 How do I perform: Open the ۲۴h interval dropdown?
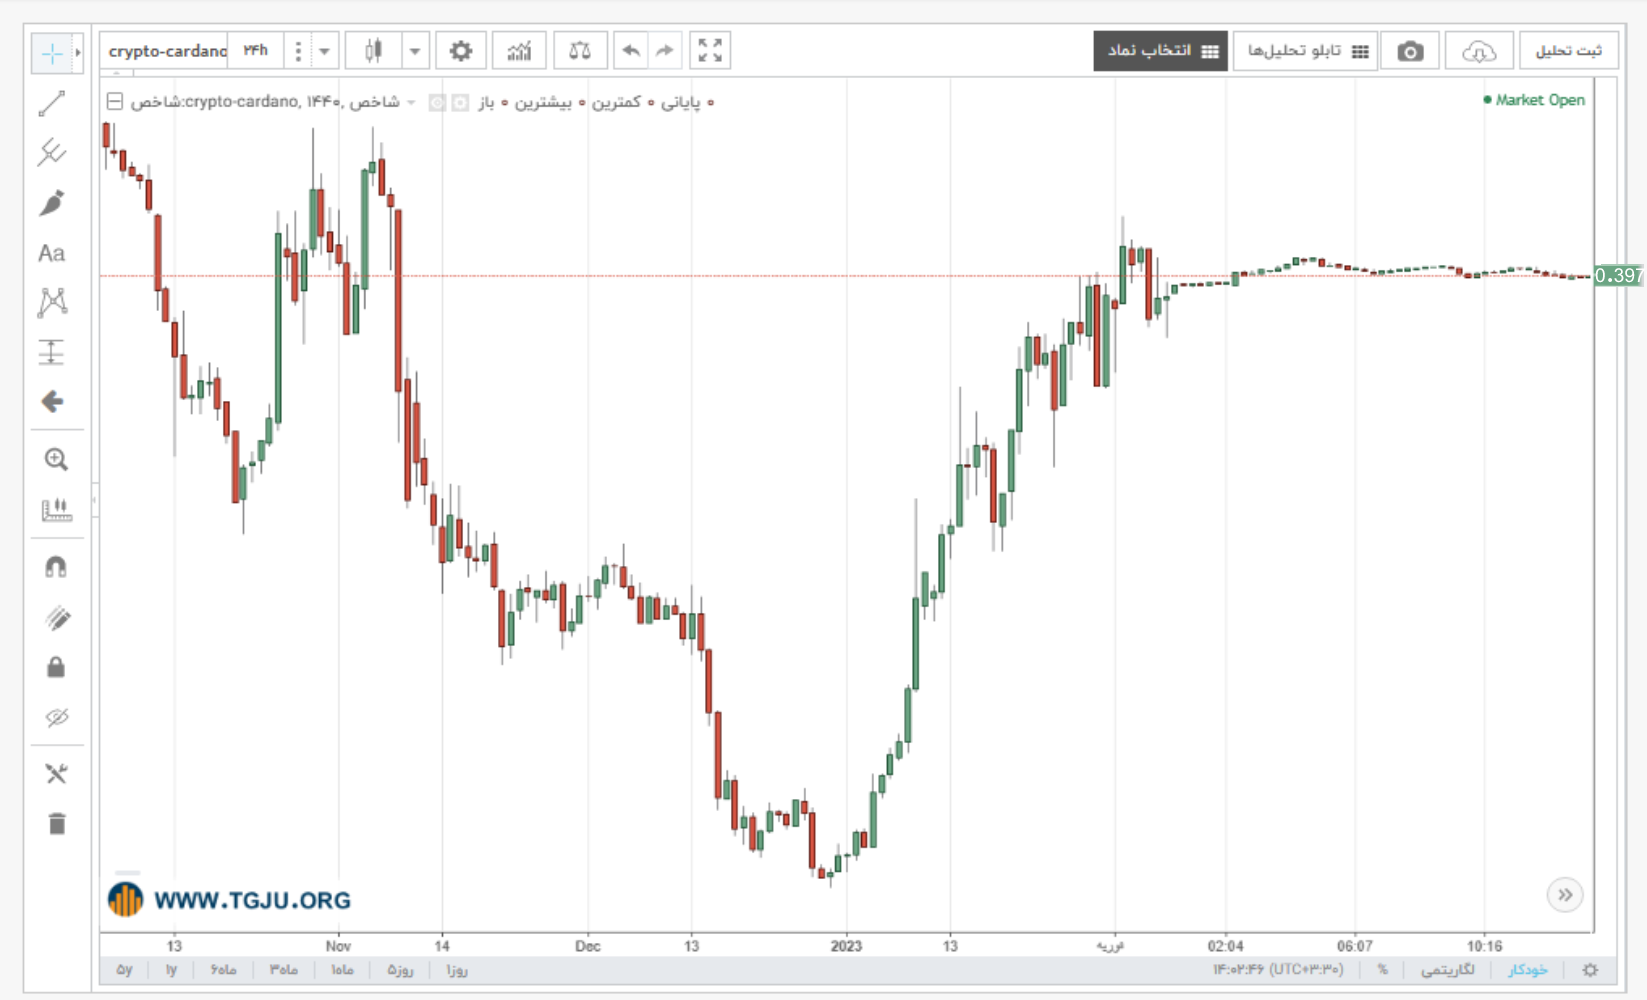pos(256,51)
